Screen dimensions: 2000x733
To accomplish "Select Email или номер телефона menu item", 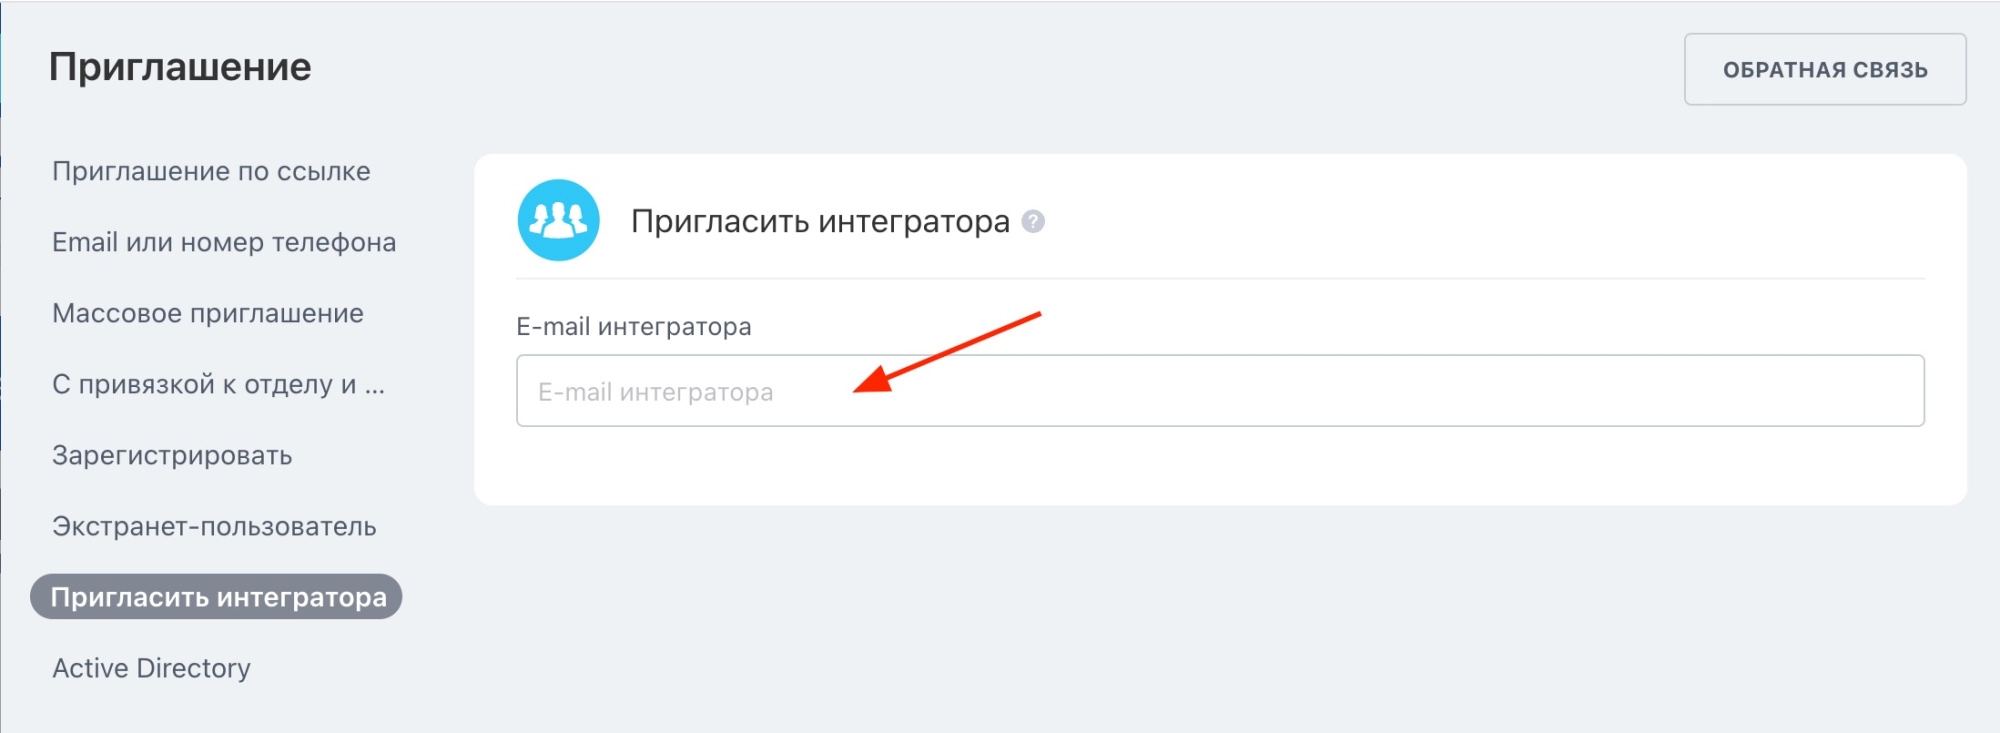I will (x=224, y=242).
